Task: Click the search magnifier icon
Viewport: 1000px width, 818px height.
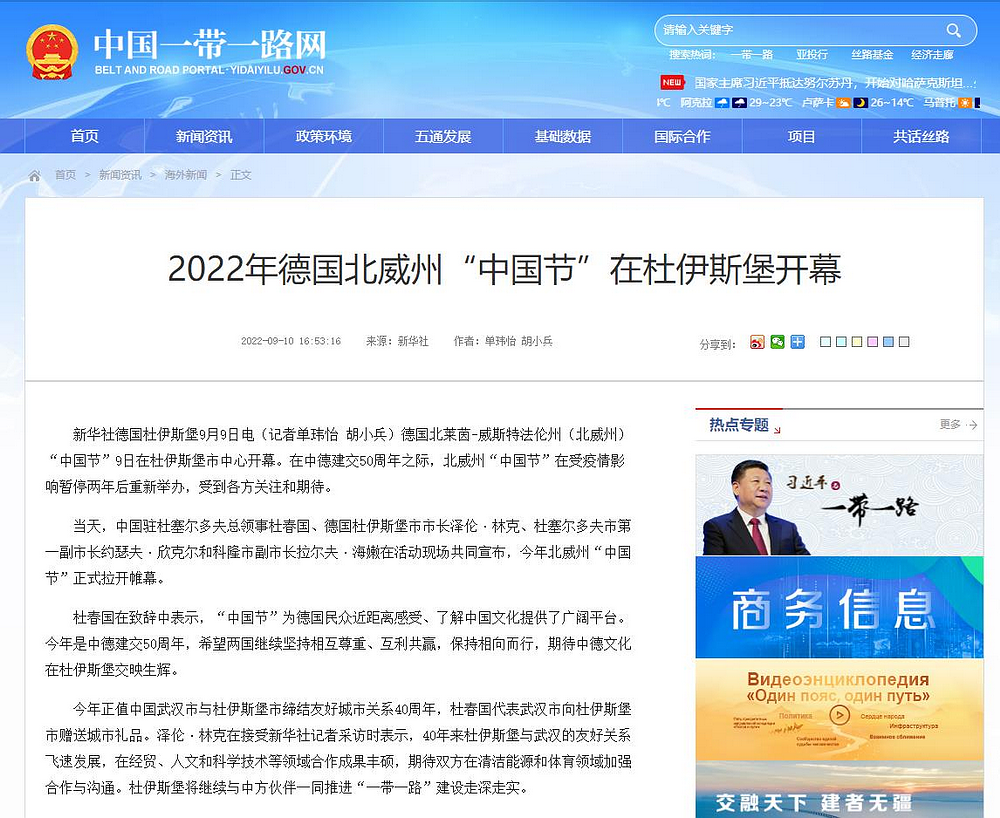Action: click(x=954, y=30)
